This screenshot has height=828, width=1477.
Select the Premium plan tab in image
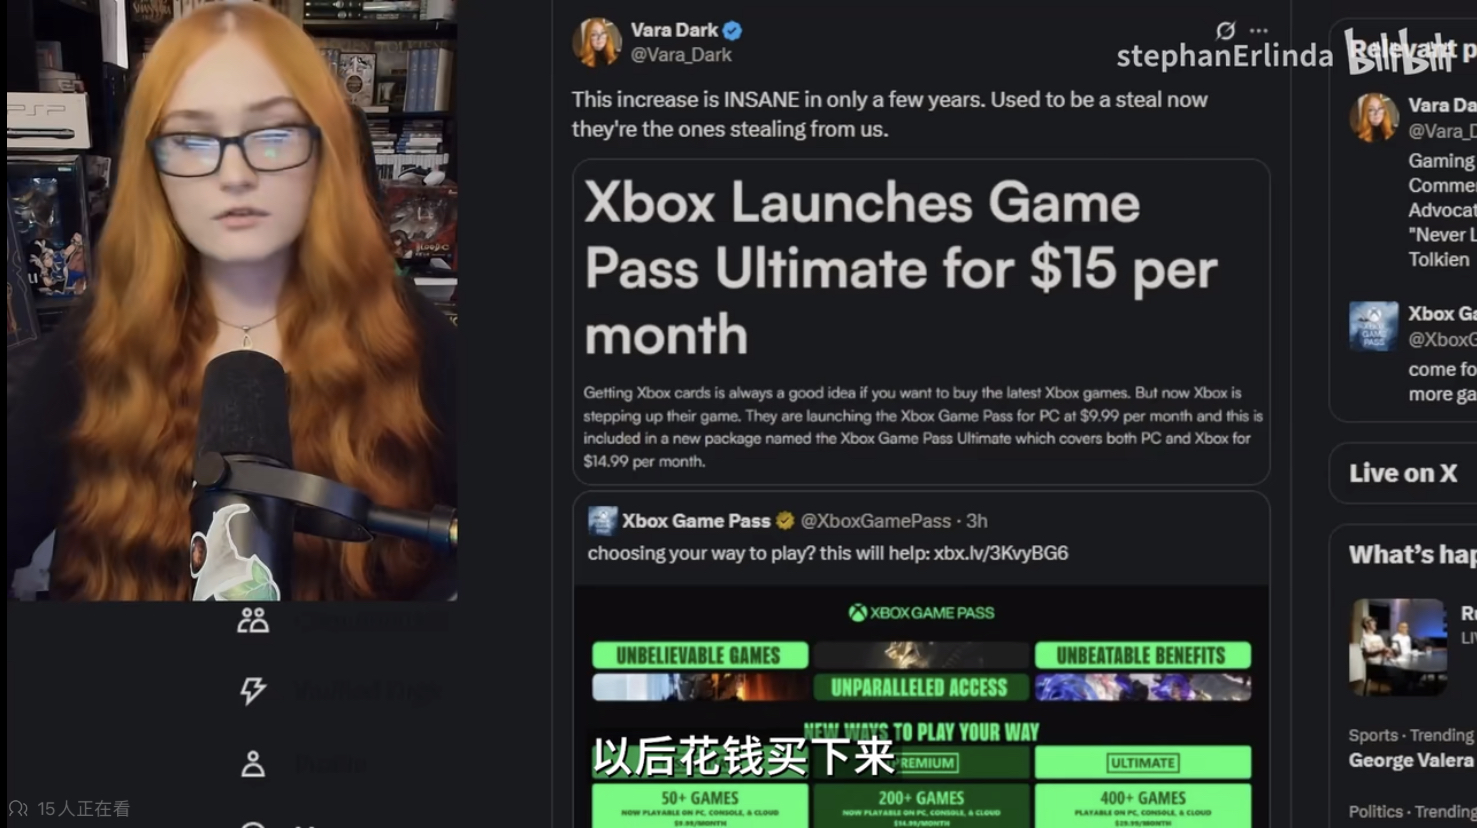(921, 763)
